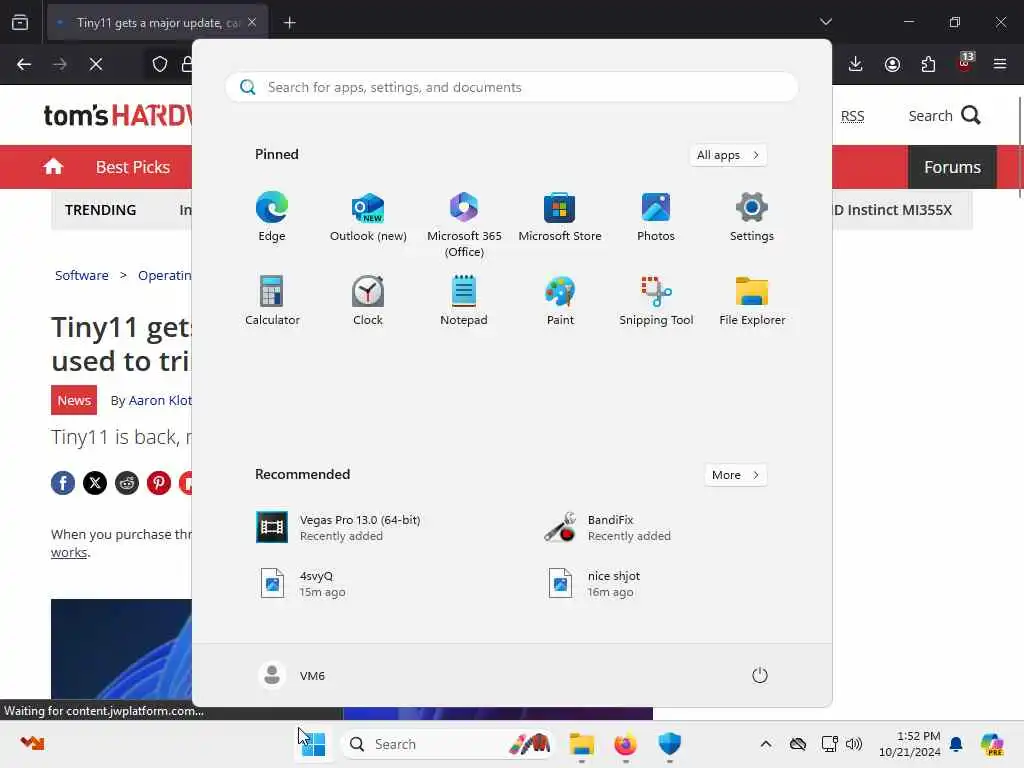Image resolution: width=1024 pixels, height=768 pixels.
Task: Click Start menu search field
Action: (x=511, y=88)
